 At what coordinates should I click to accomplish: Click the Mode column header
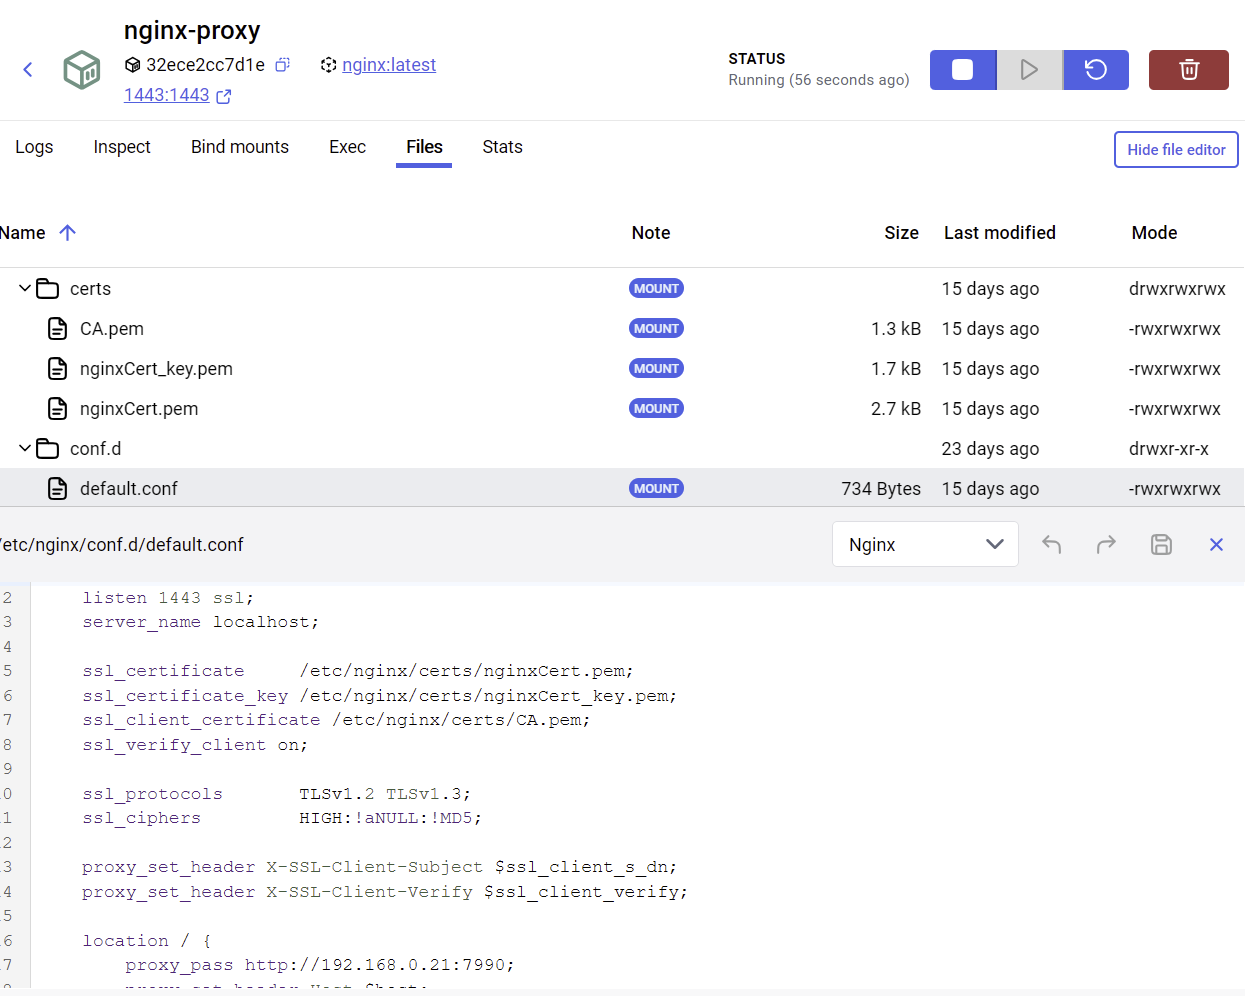[1154, 233]
